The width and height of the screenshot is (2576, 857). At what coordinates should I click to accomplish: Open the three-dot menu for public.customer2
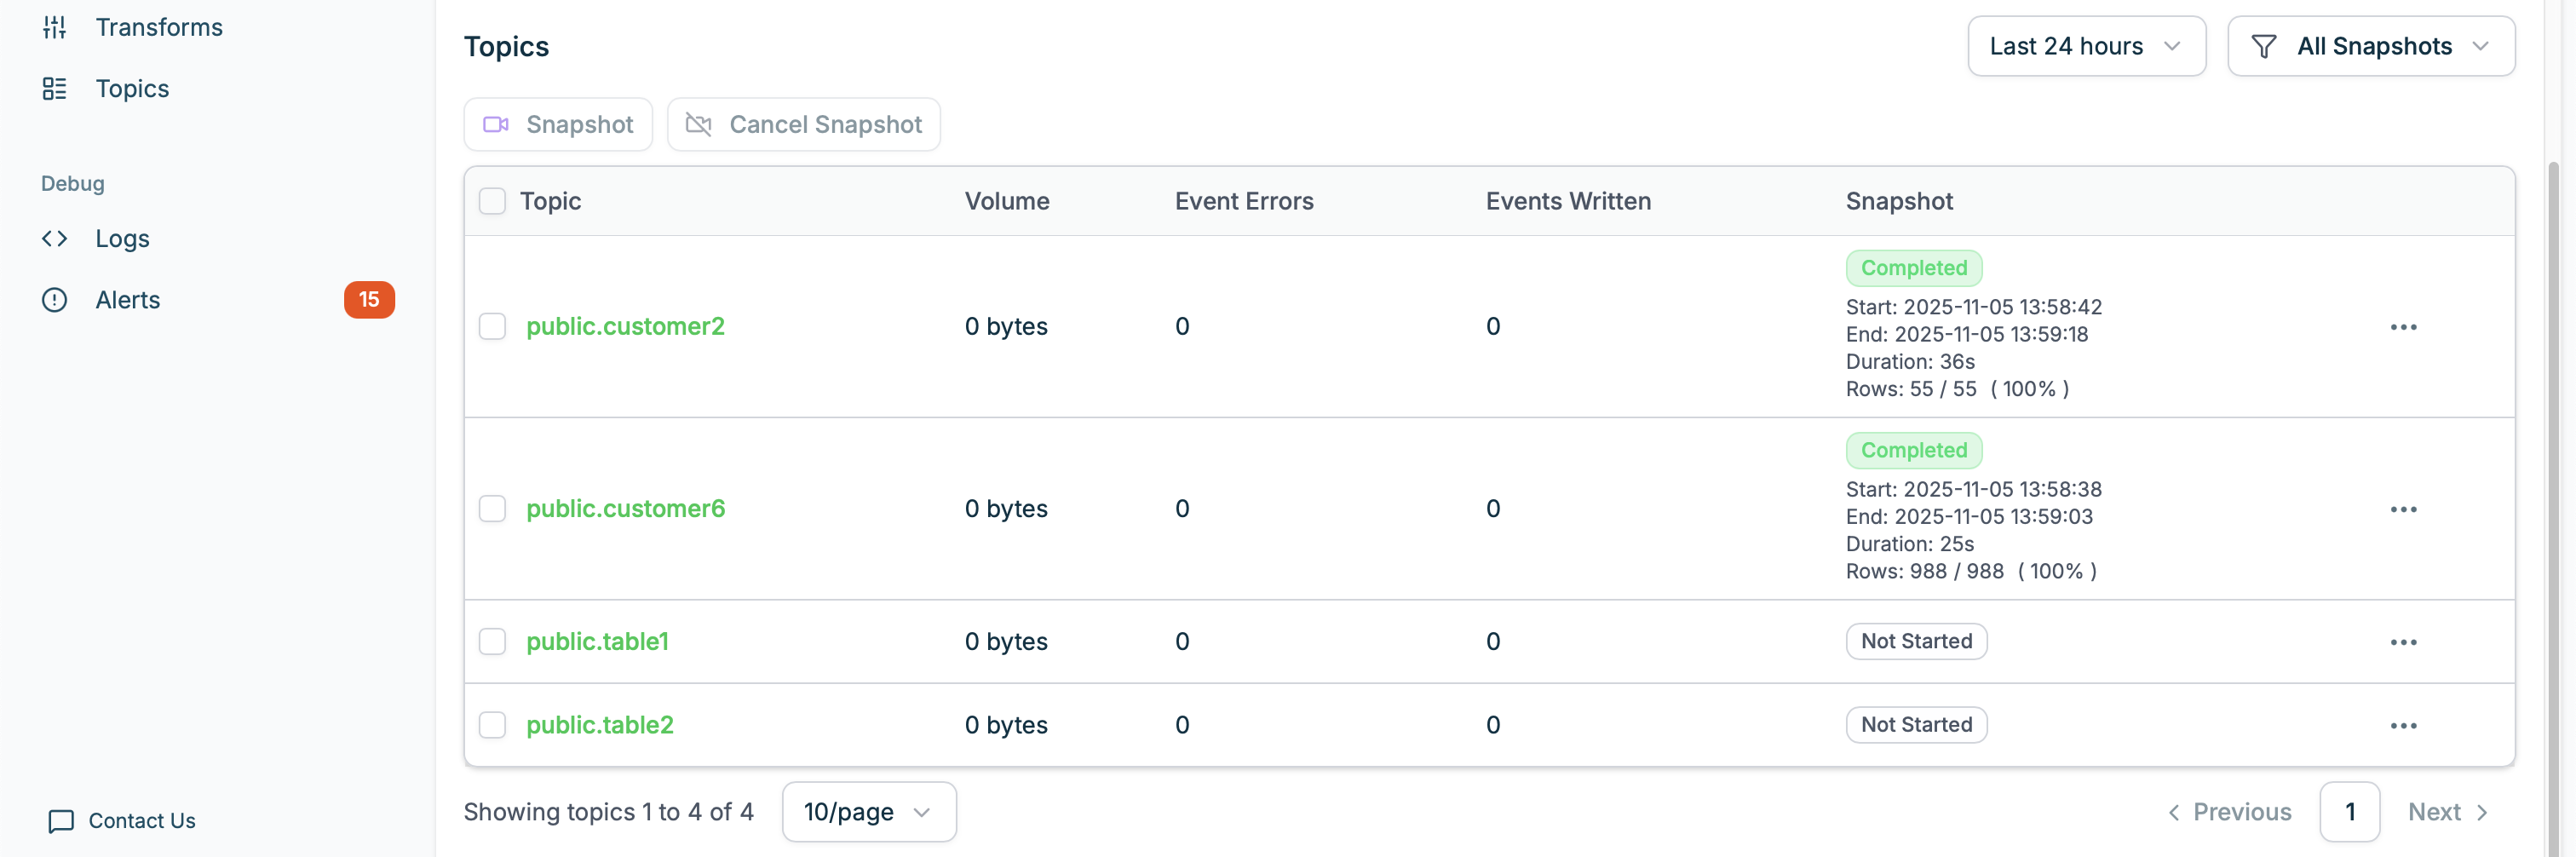click(2403, 327)
